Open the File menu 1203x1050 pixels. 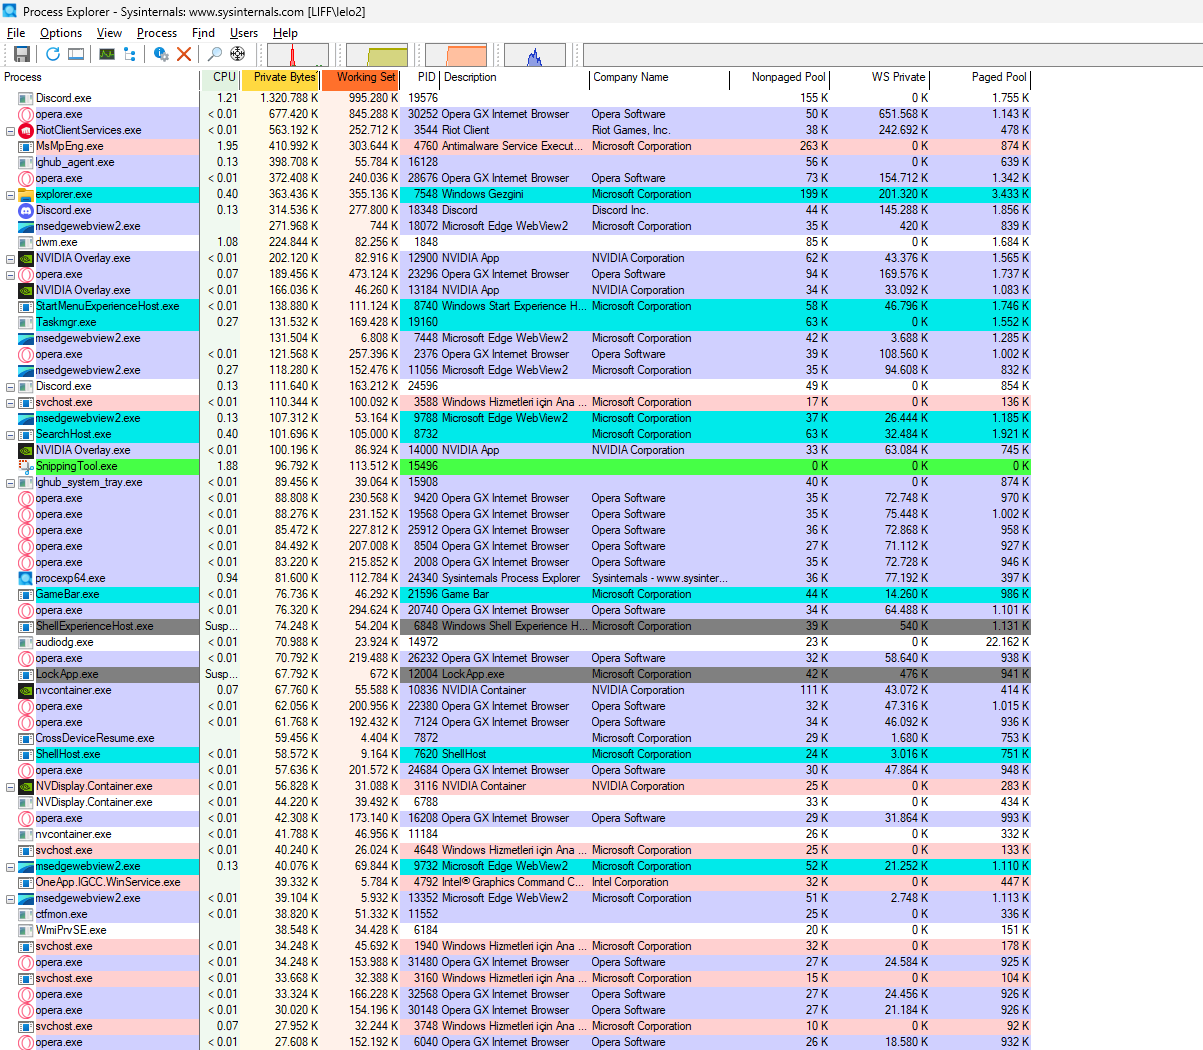coord(16,33)
